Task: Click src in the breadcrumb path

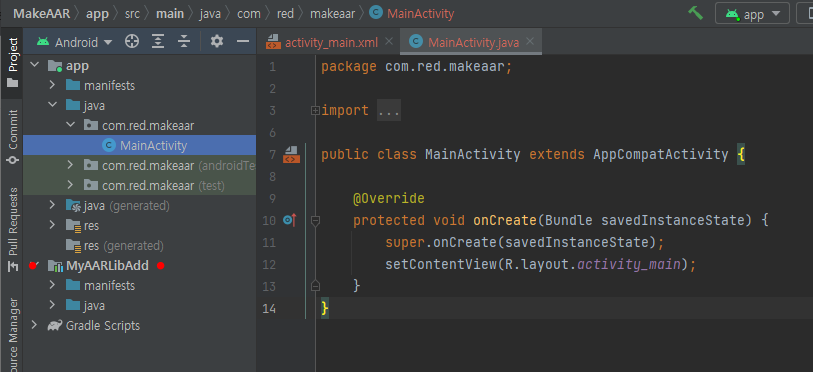Action: (132, 13)
